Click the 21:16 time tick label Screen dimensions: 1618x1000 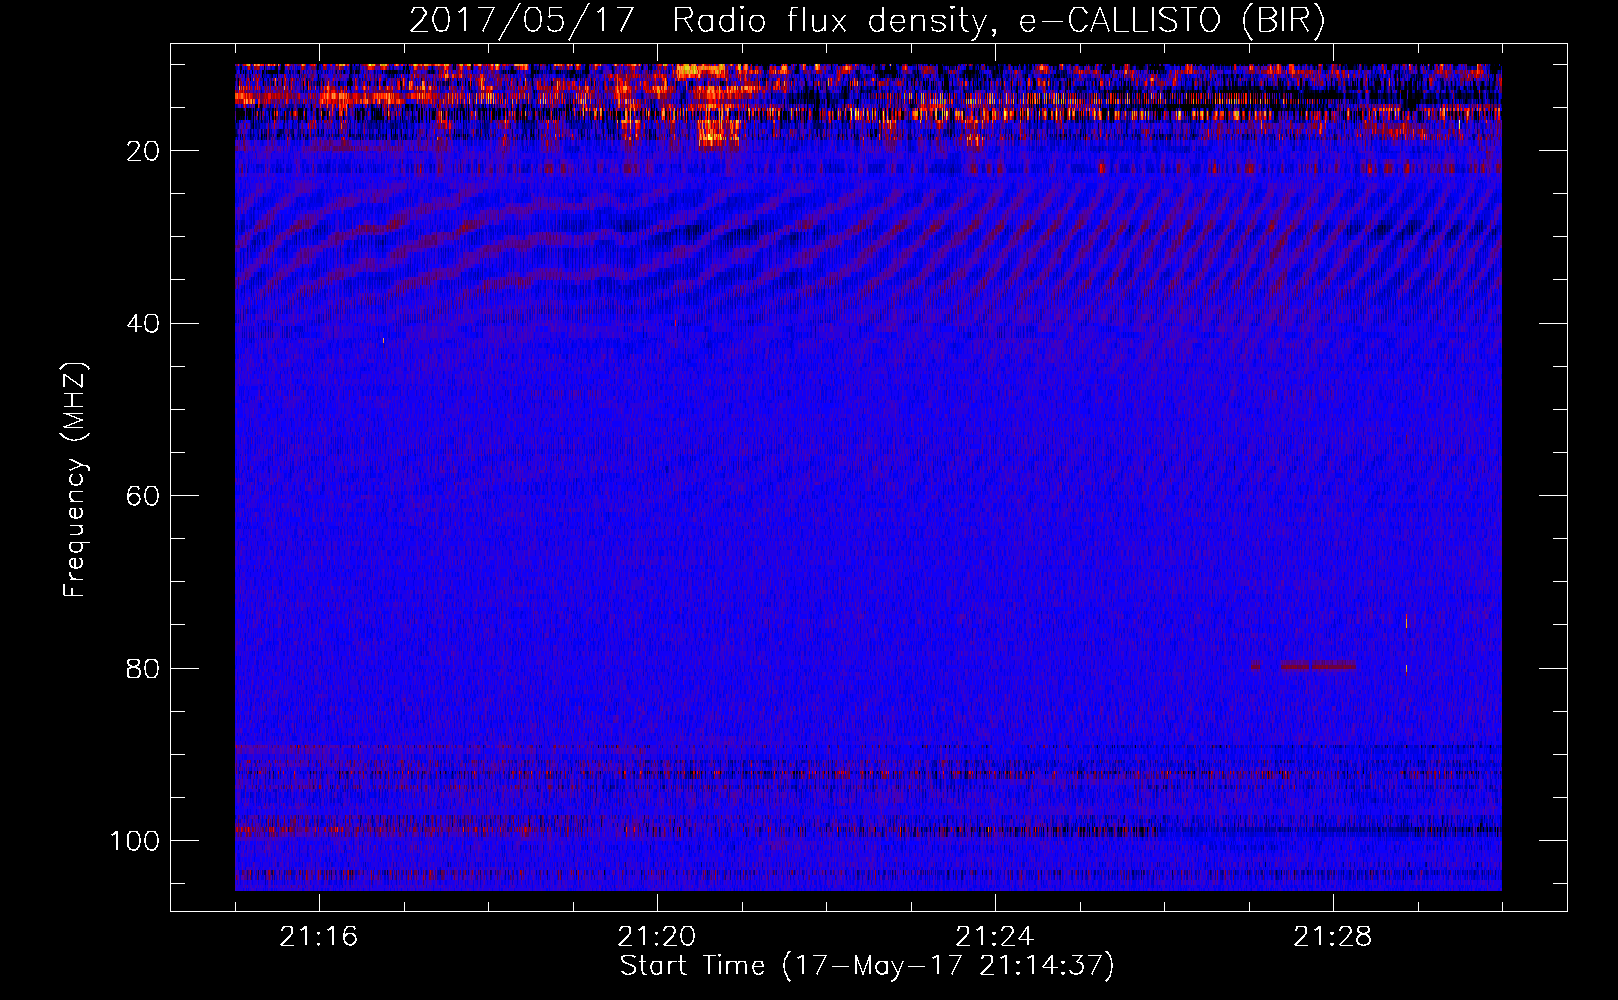319,937
